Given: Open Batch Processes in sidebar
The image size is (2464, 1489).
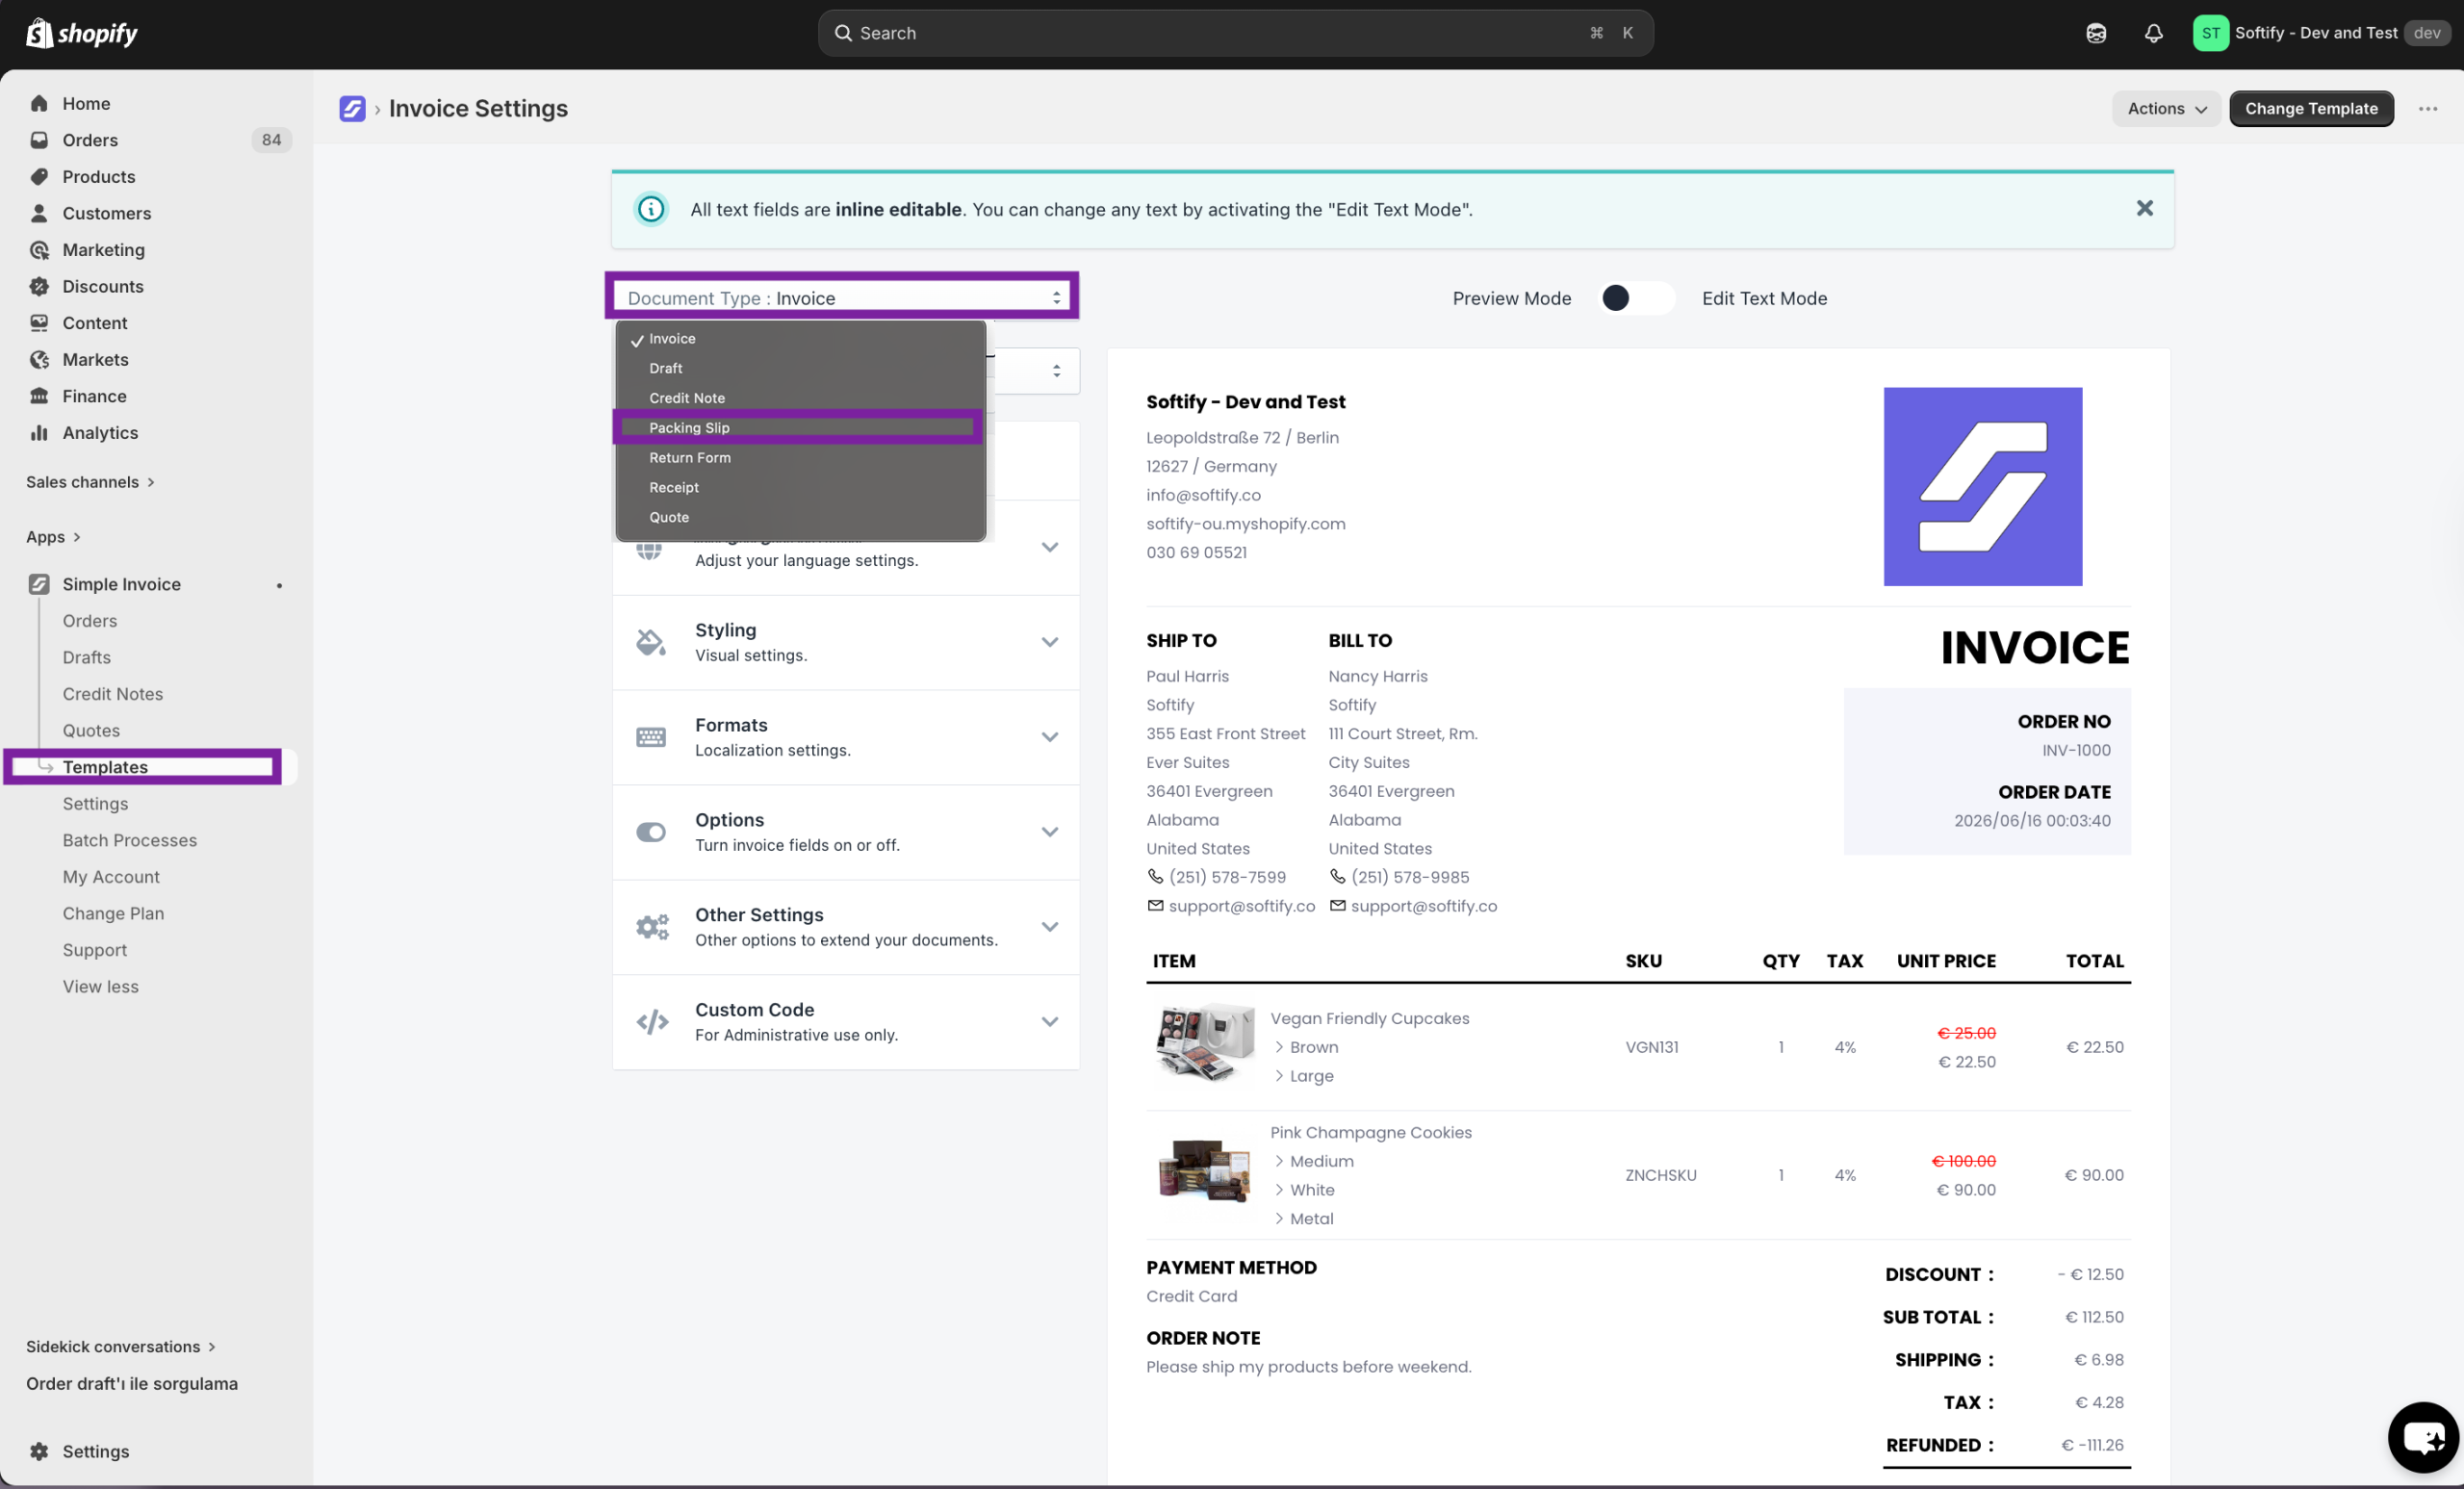Looking at the screenshot, I should tap(130, 840).
